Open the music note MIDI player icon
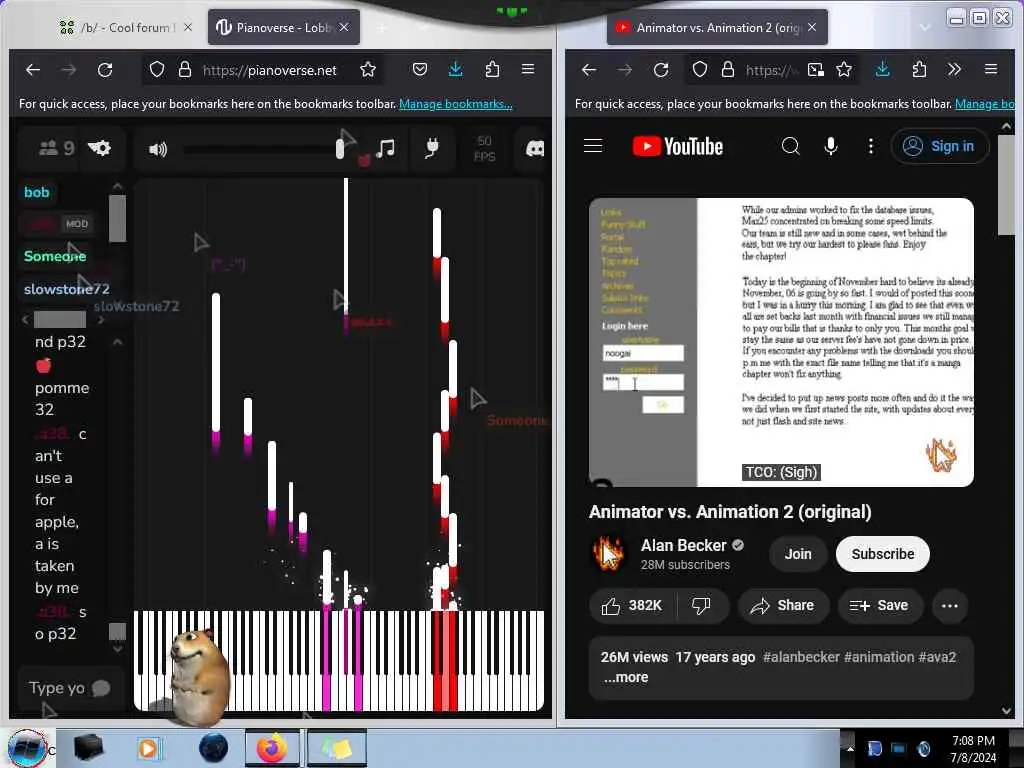The height and width of the screenshot is (768, 1024). click(385, 149)
